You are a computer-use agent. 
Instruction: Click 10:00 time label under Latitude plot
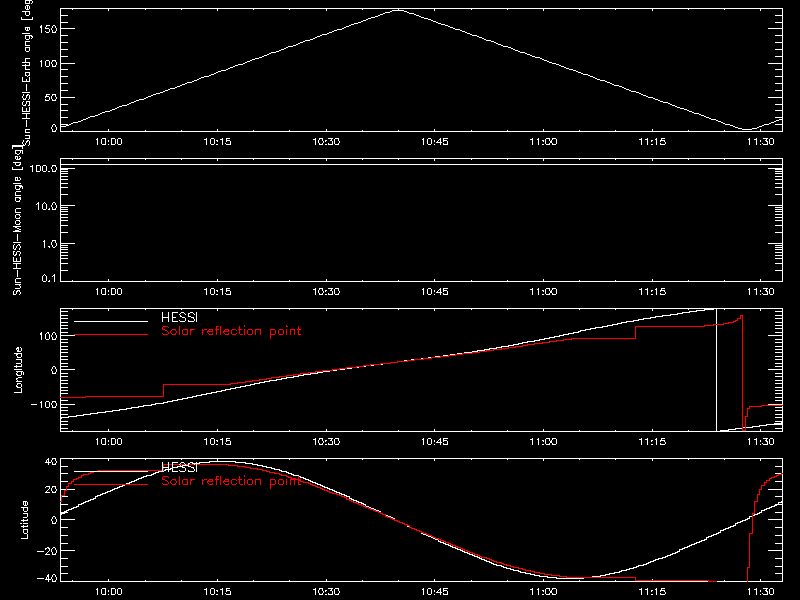(109, 592)
